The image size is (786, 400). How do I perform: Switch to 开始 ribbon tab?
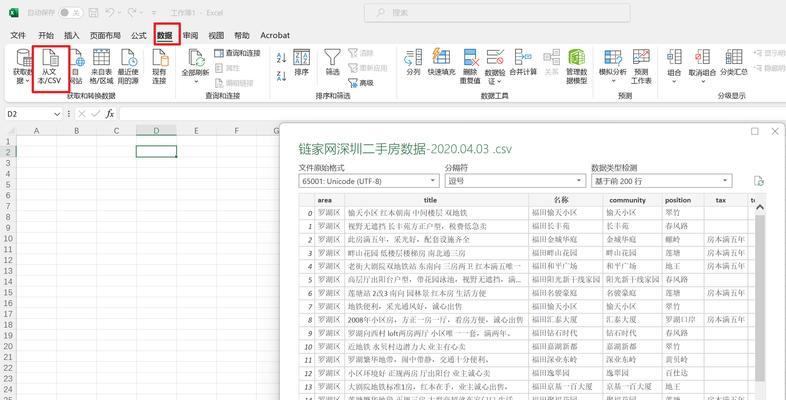(x=46, y=36)
